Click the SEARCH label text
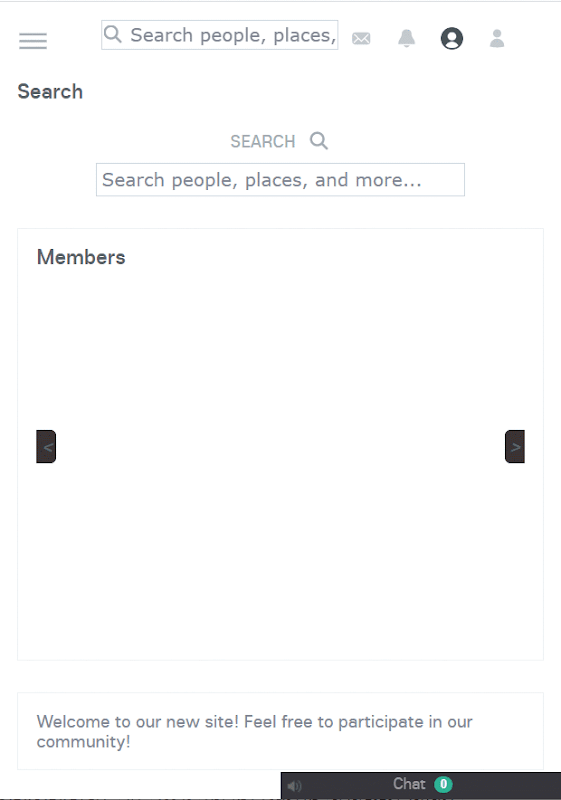The height and width of the screenshot is (800, 561). tap(263, 141)
